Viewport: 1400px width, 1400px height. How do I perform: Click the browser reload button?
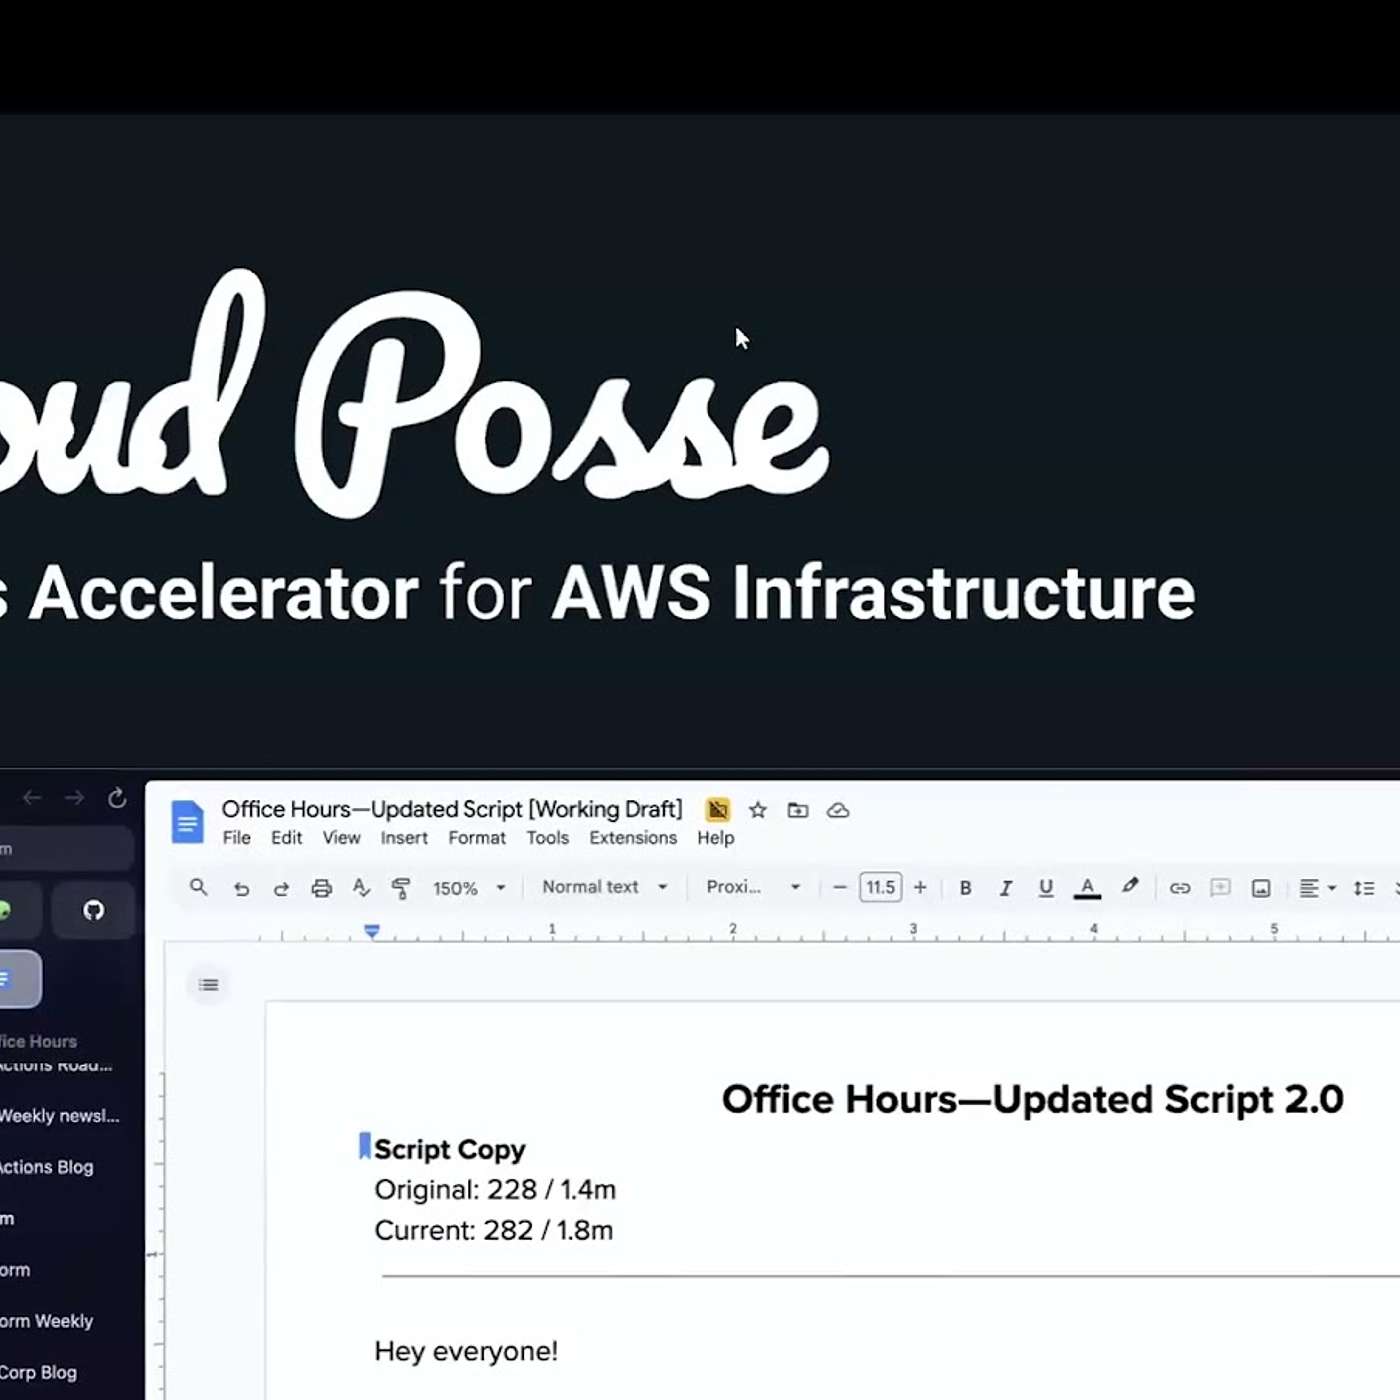click(x=117, y=798)
